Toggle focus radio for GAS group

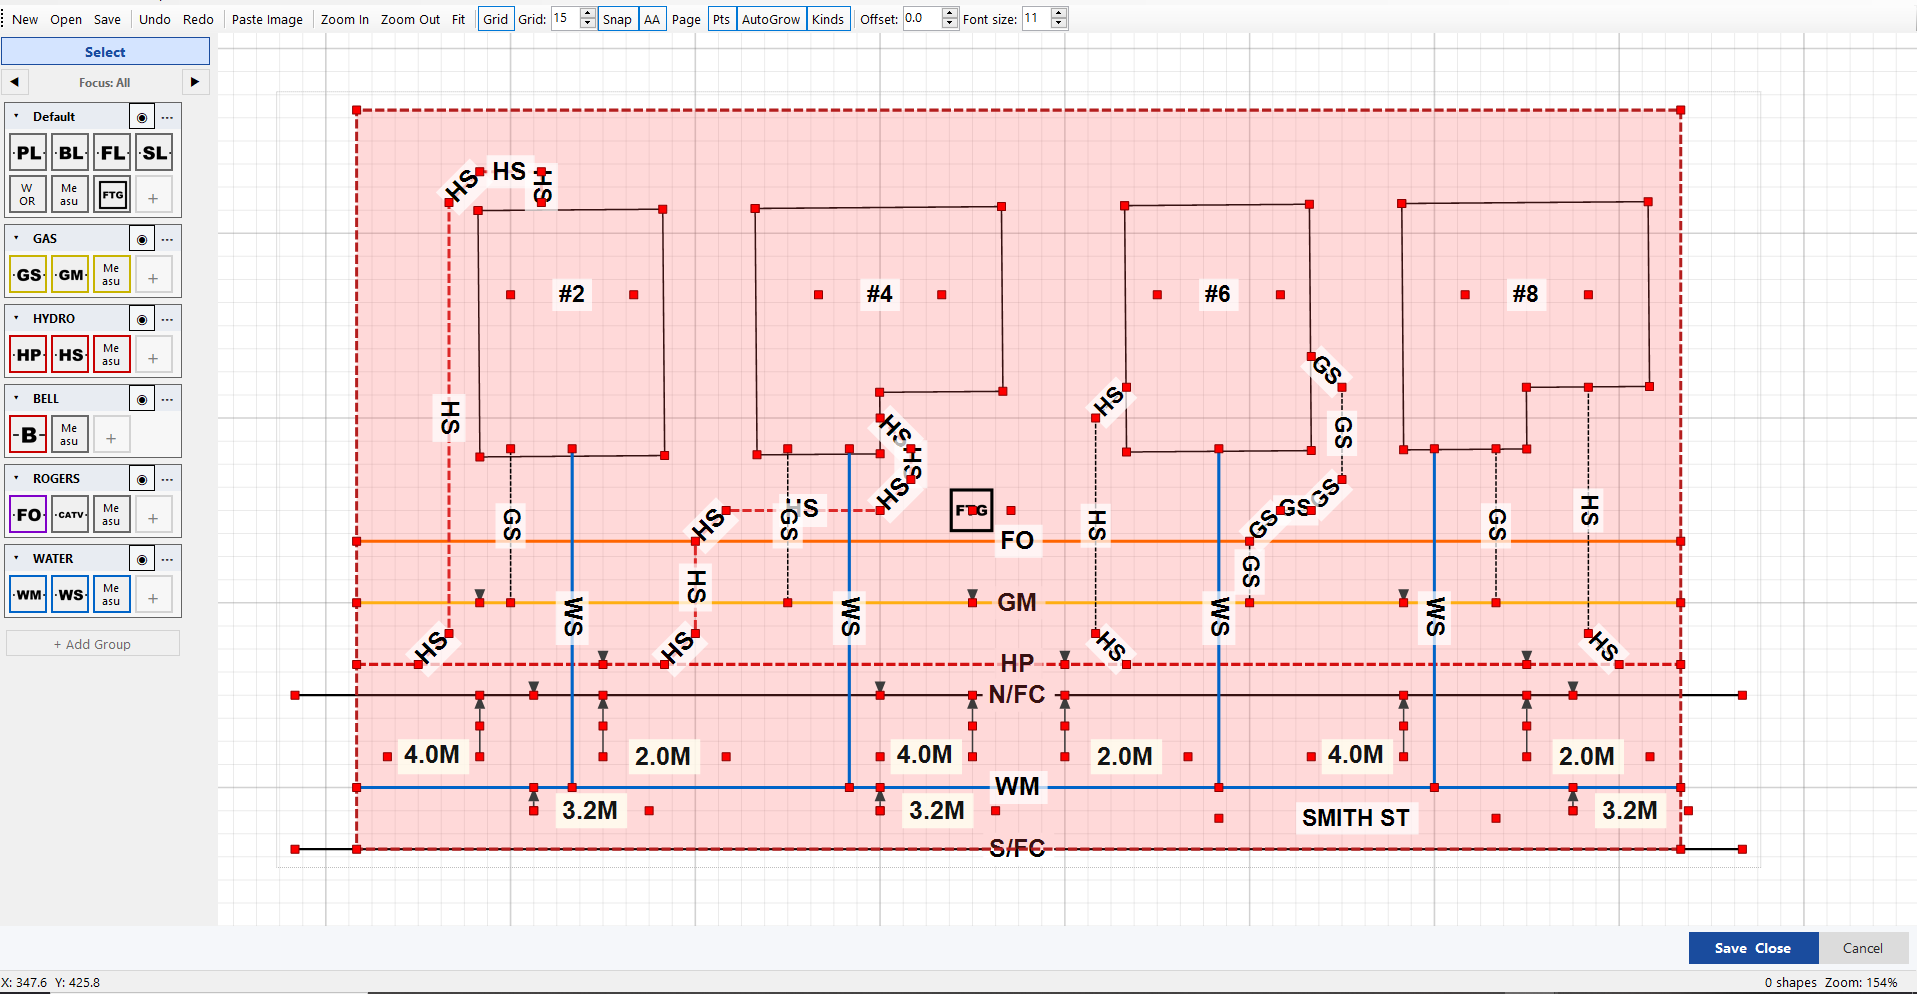(x=142, y=240)
